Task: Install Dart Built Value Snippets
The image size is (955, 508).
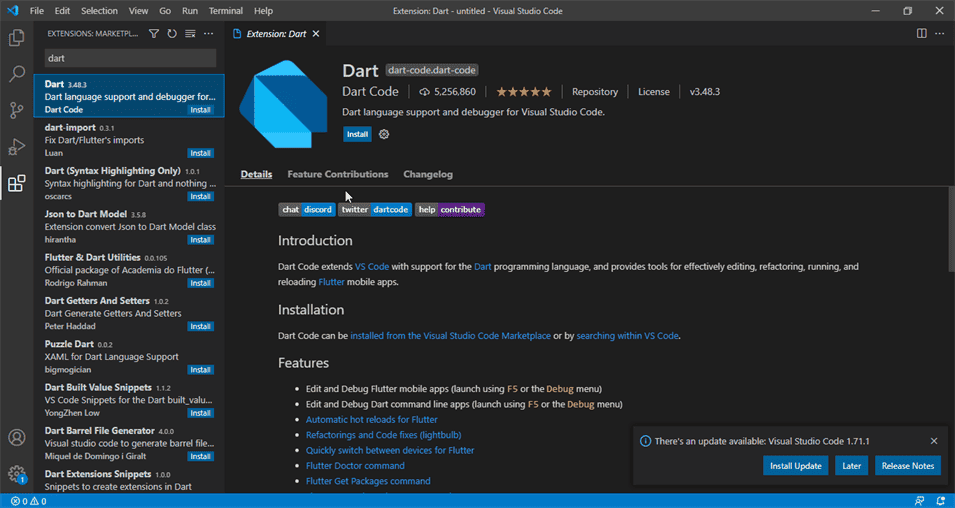Action: tap(200, 413)
